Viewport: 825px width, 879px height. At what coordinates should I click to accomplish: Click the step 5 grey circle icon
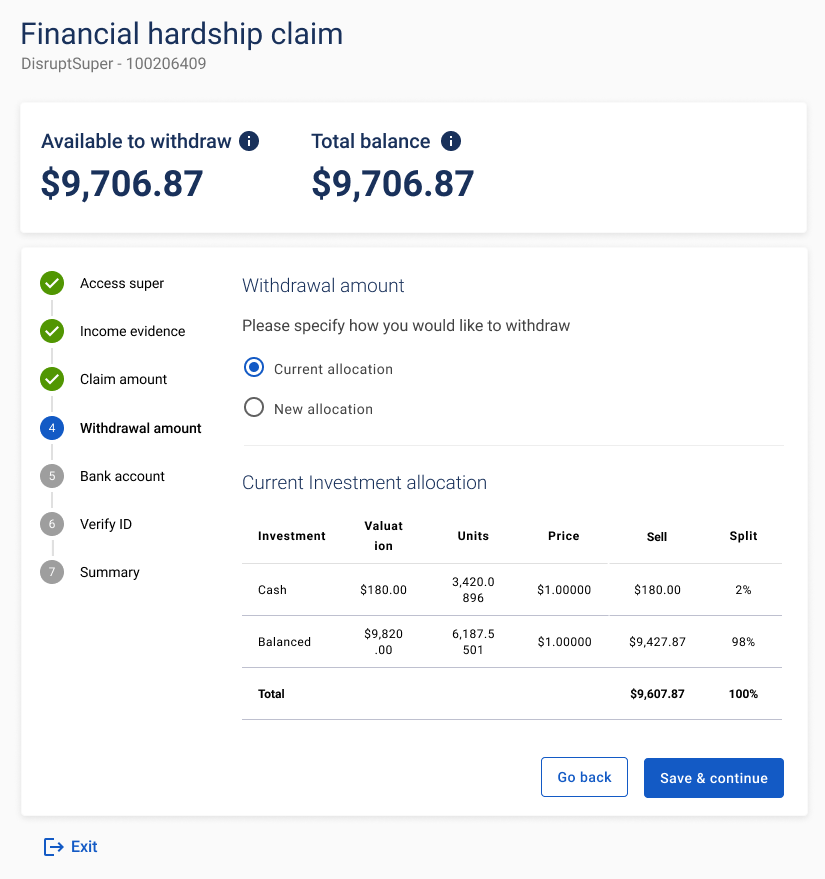pyautogui.click(x=52, y=476)
